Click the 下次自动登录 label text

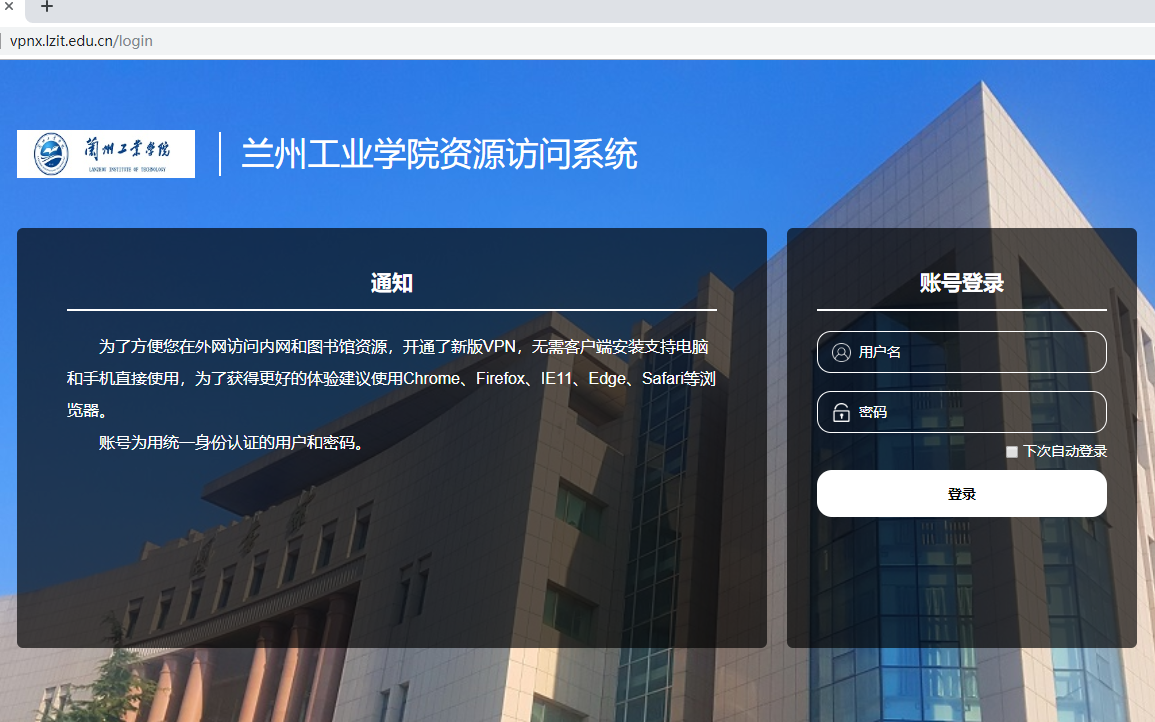click(1064, 452)
